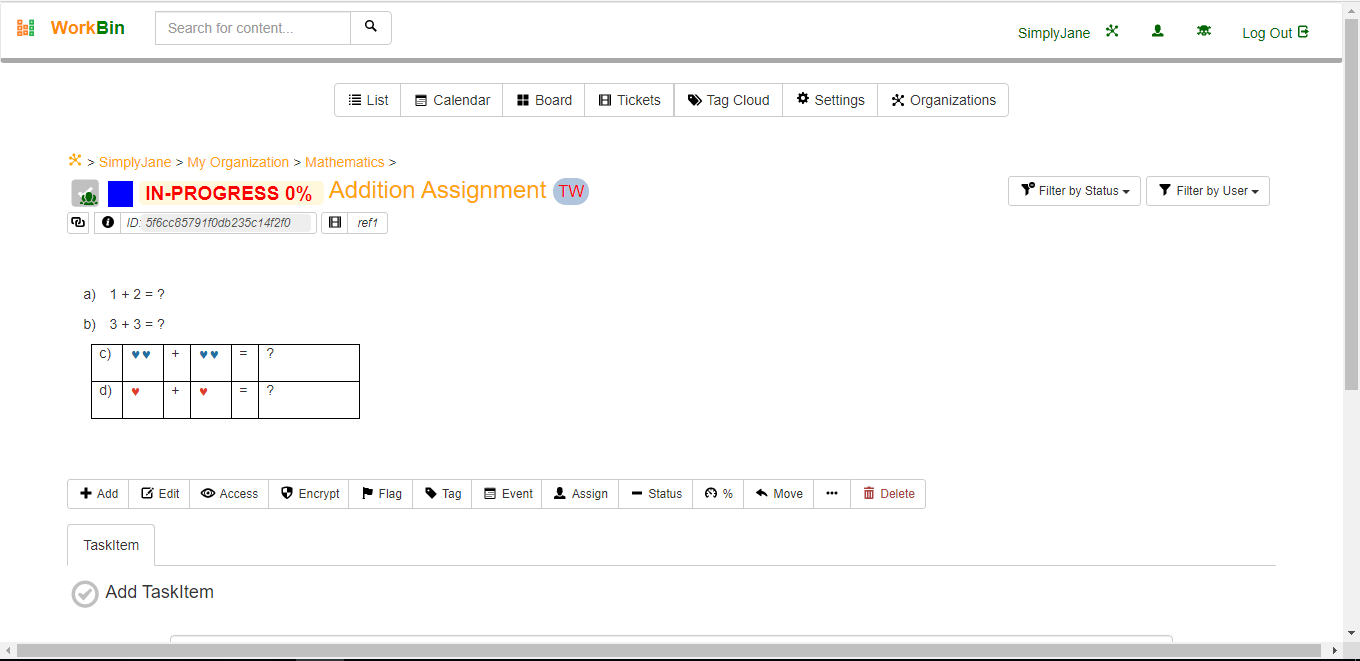Click the Access eye button
The width and height of the screenshot is (1360, 661).
229,494
